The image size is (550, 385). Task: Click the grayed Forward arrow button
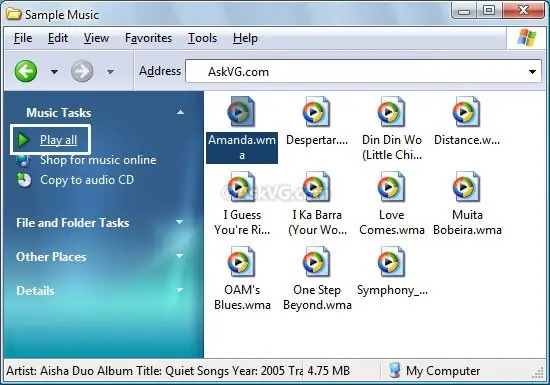82,71
